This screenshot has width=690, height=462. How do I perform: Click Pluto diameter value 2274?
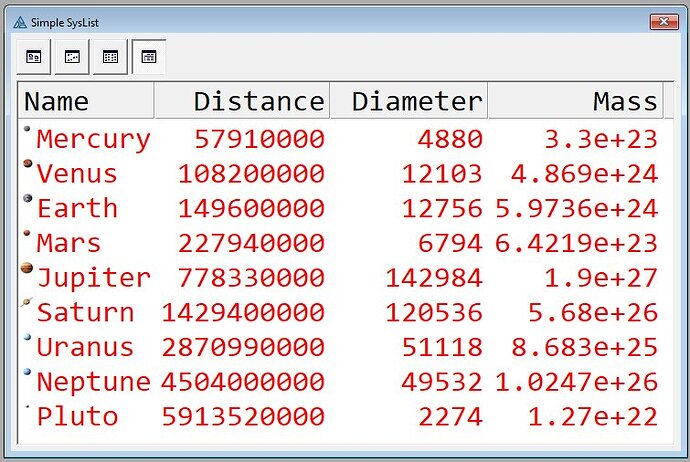[450, 416]
